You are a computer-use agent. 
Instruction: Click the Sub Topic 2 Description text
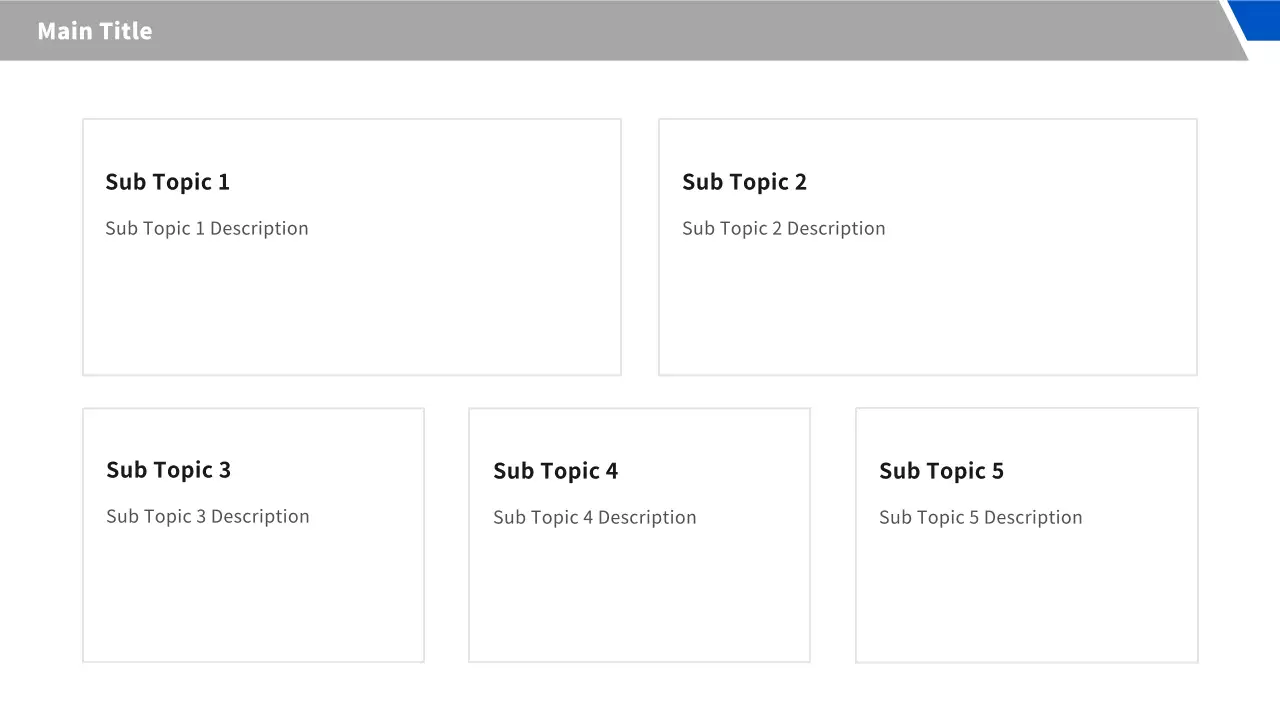coord(783,229)
